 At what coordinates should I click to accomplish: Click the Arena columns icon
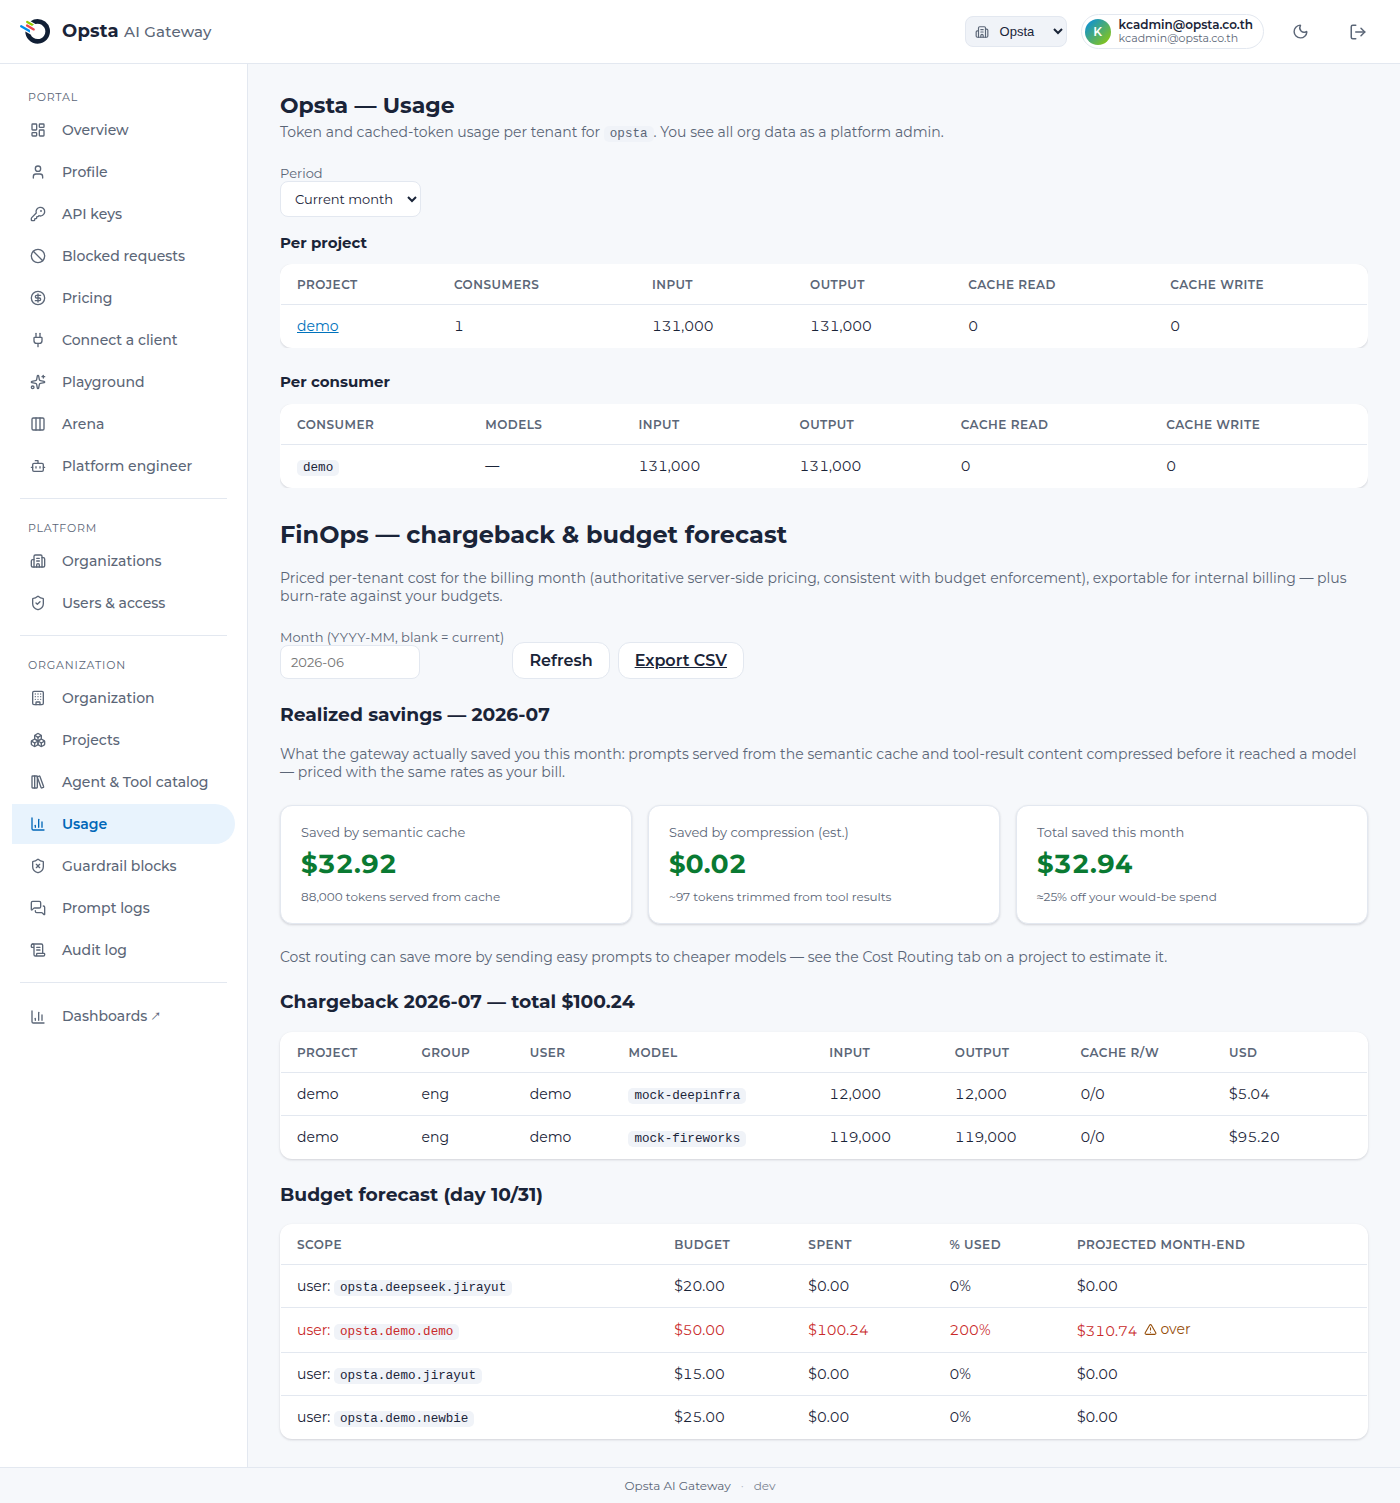tap(38, 424)
